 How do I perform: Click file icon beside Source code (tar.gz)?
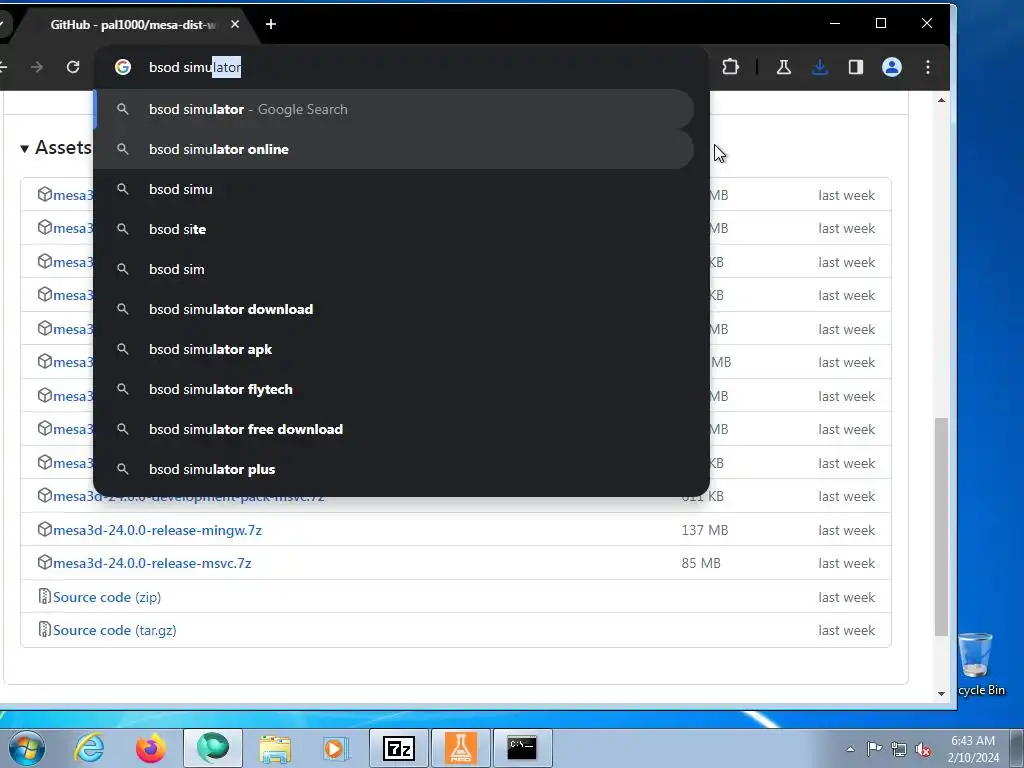[44, 630]
